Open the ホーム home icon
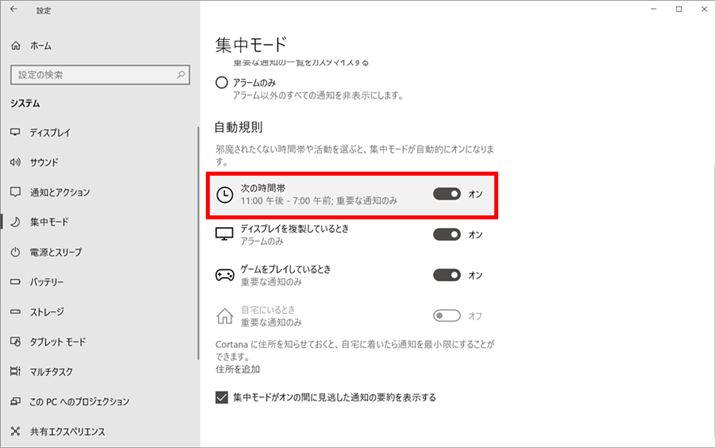The width and height of the screenshot is (715, 448). 16,46
